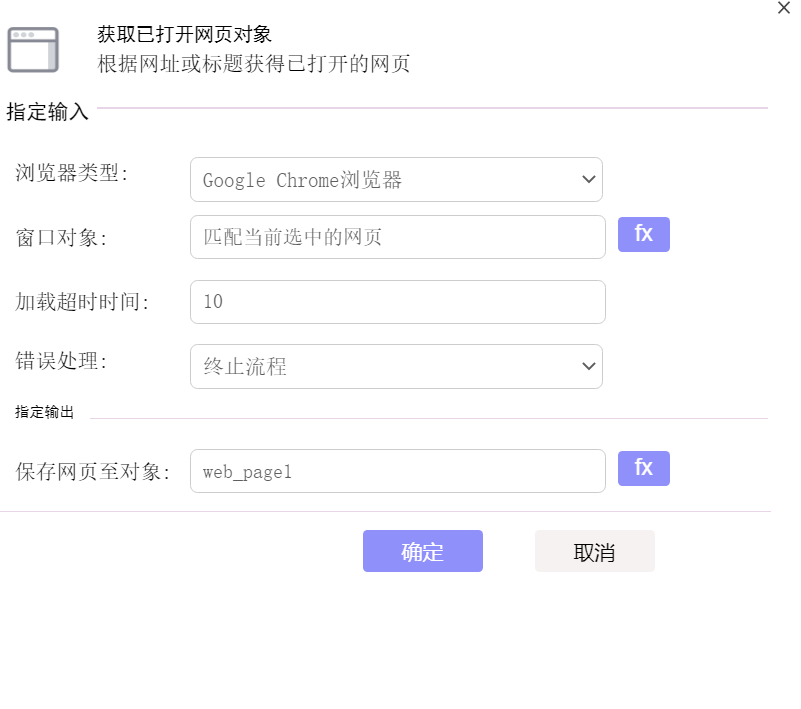Image resolution: width=801 pixels, height=709 pixels.
Task: Open the 浏览器类型 Google Chrome dropdown
Action: pos(396,179)
